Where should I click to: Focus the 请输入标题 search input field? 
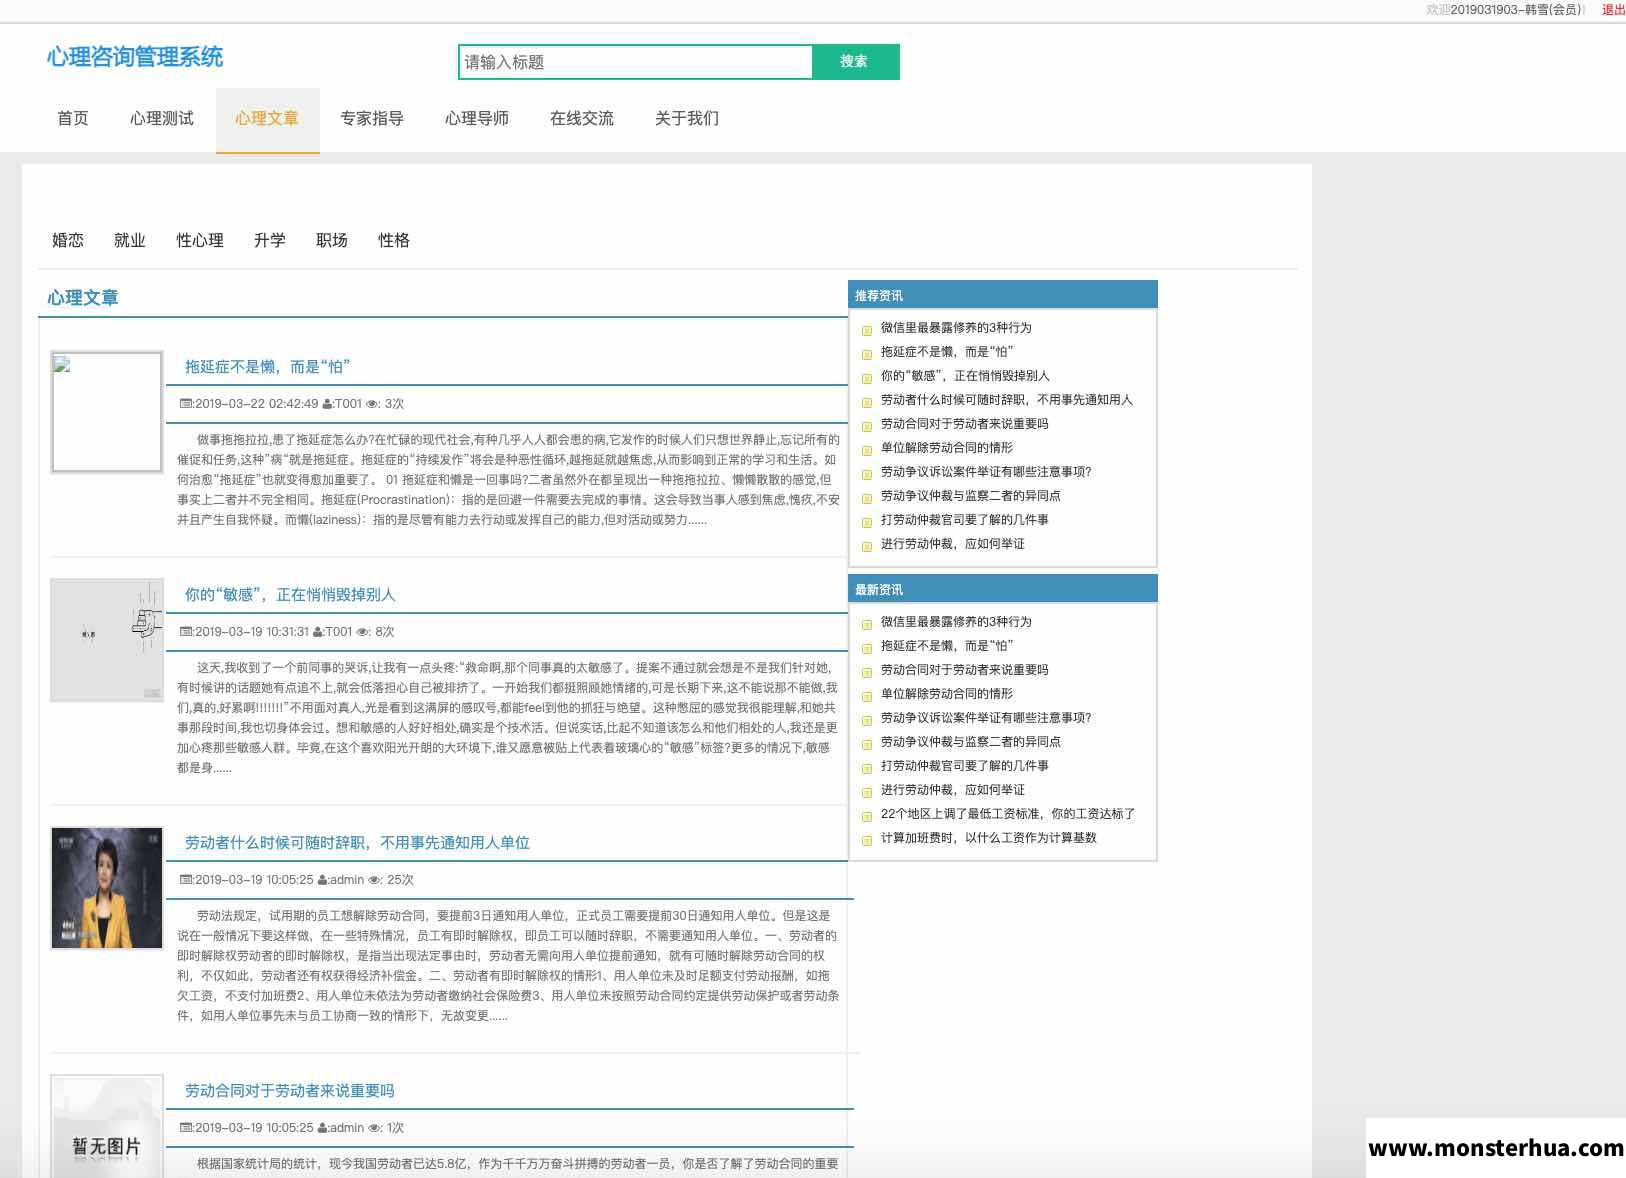[635, 62]
